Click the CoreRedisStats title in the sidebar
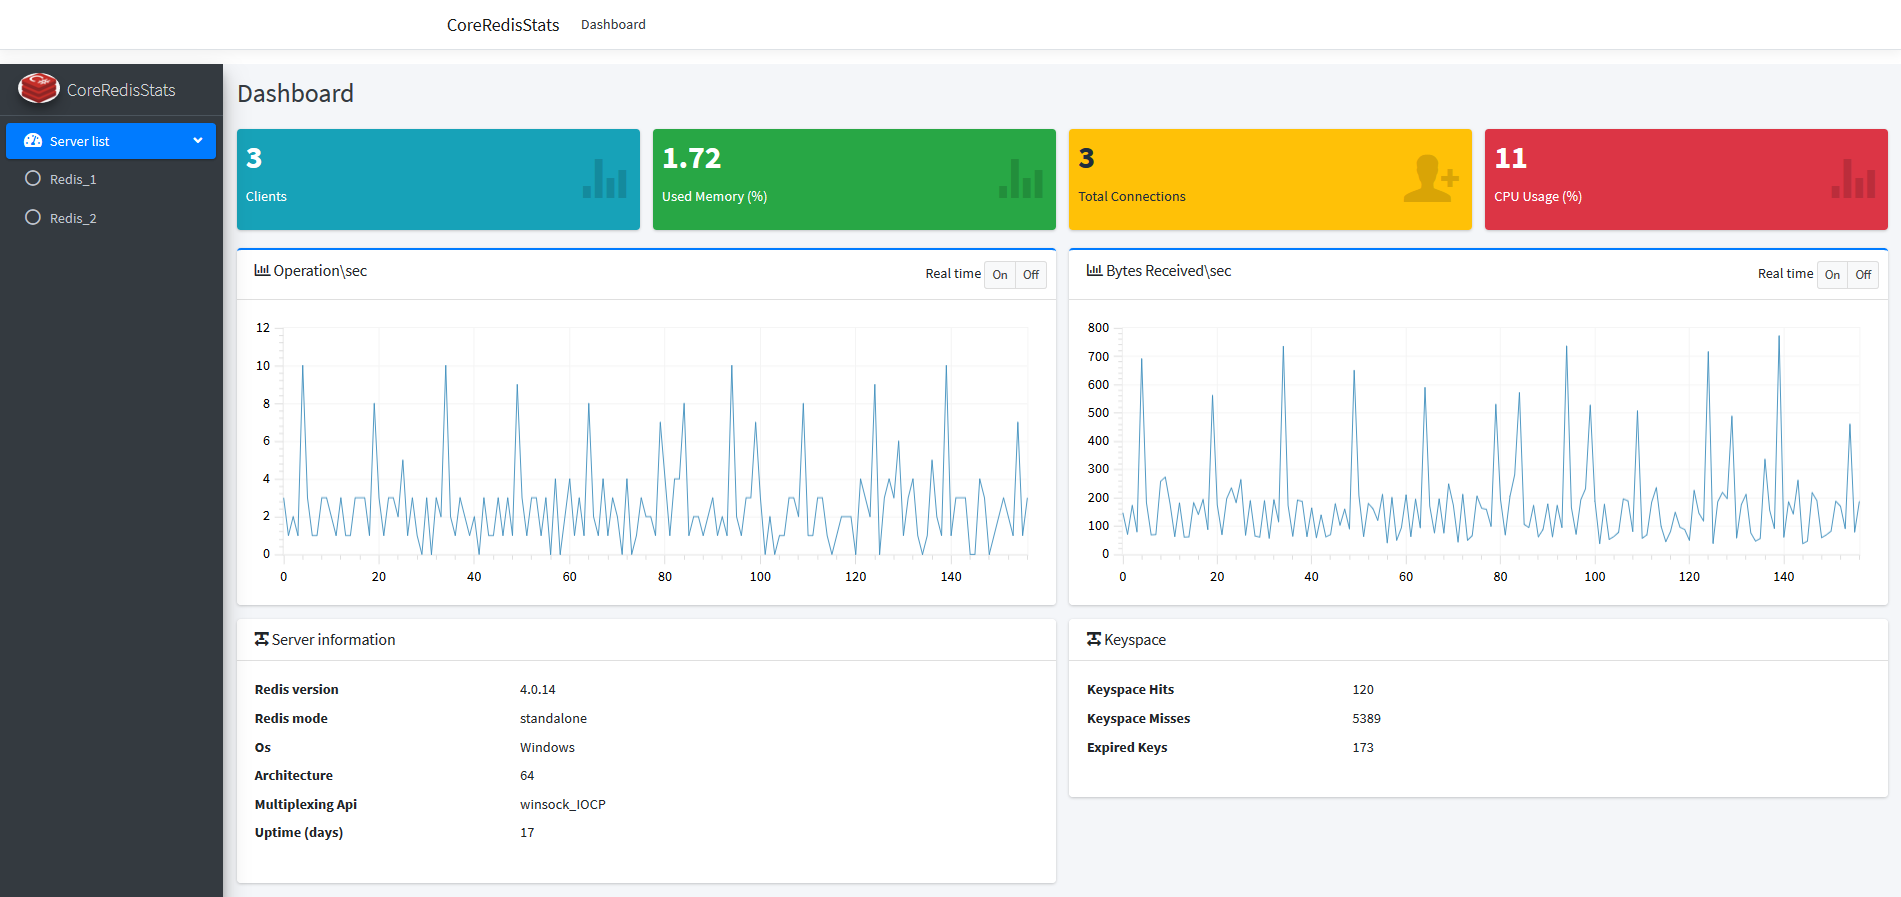 click(121, 90)
